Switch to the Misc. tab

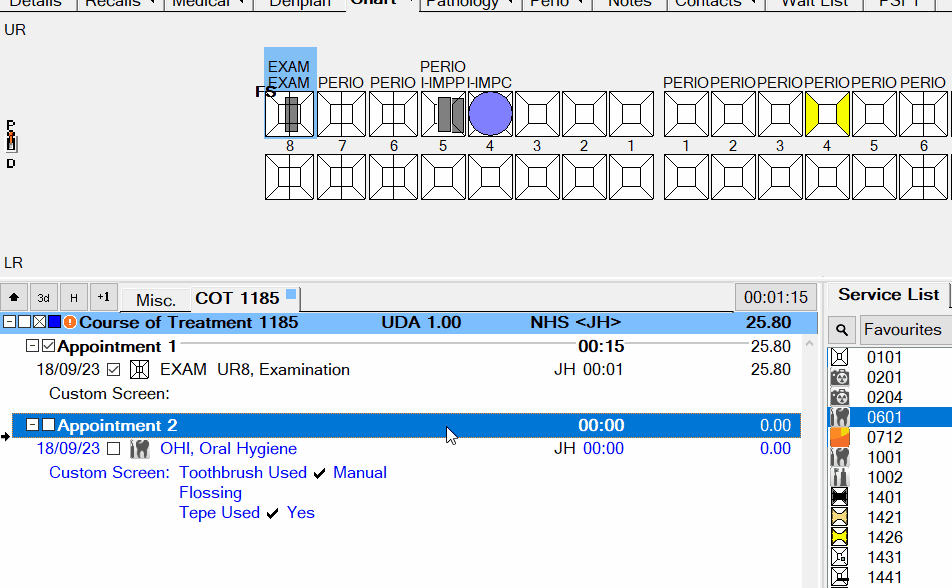pyautogui.click(x=155, y=300)
